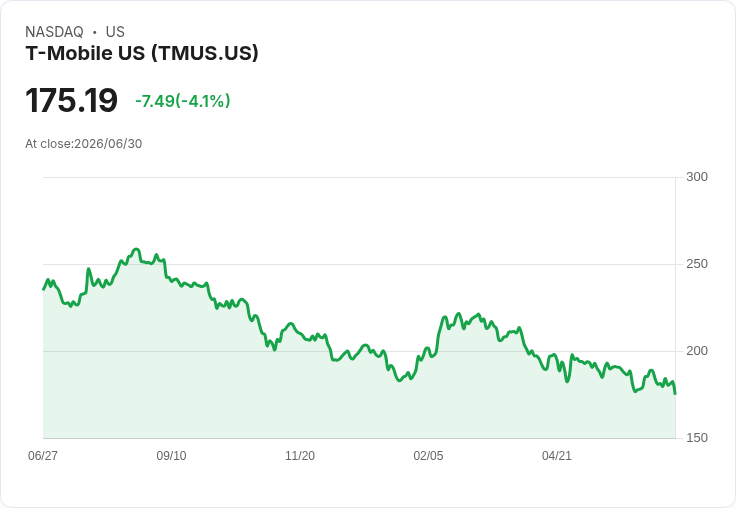The image size is (736, 508).
Task: Click the price line's starting point
Action: [44, 289]
